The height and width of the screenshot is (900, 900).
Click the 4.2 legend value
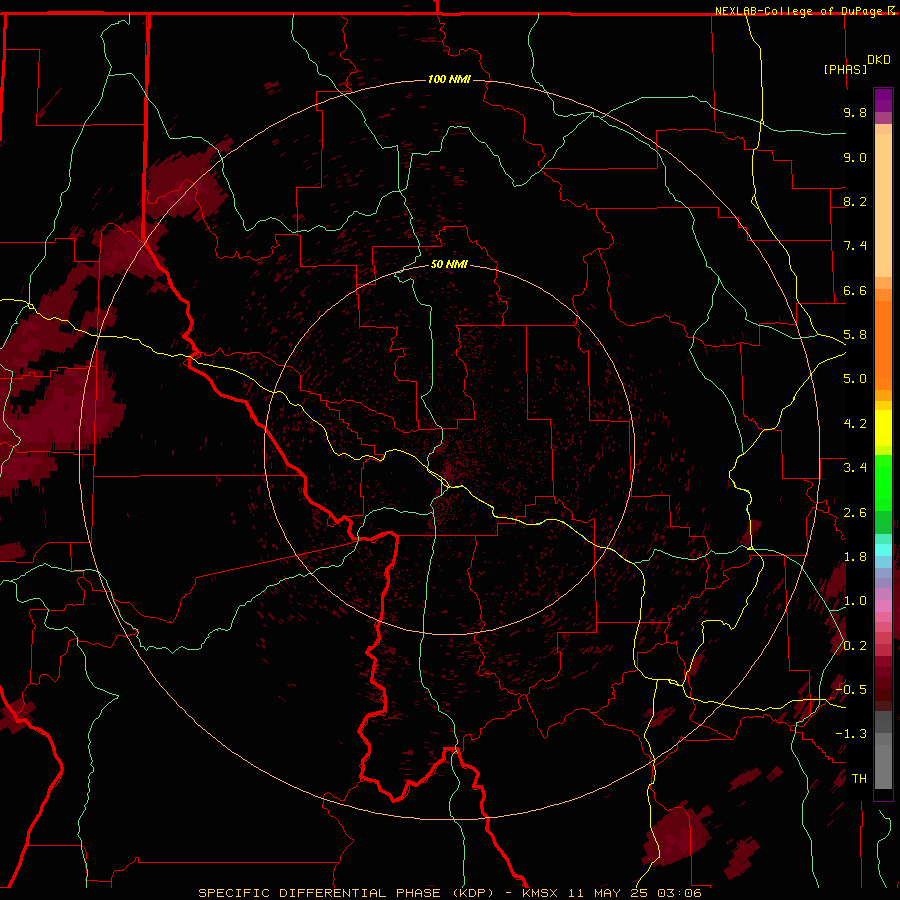[x=855, y=424]
